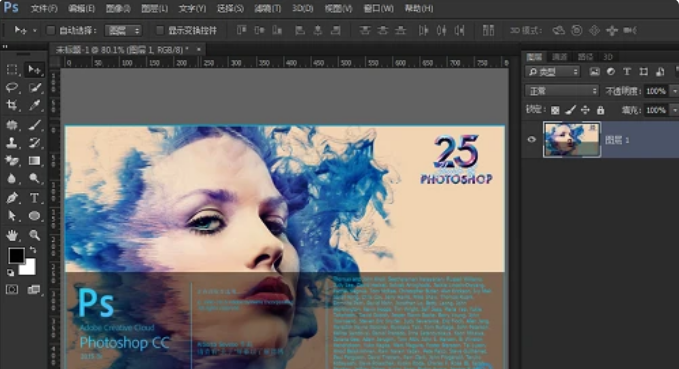679x369 pixels.
Task: Select the Rectangular Marquee tool
Action: (x=12, y=70)
